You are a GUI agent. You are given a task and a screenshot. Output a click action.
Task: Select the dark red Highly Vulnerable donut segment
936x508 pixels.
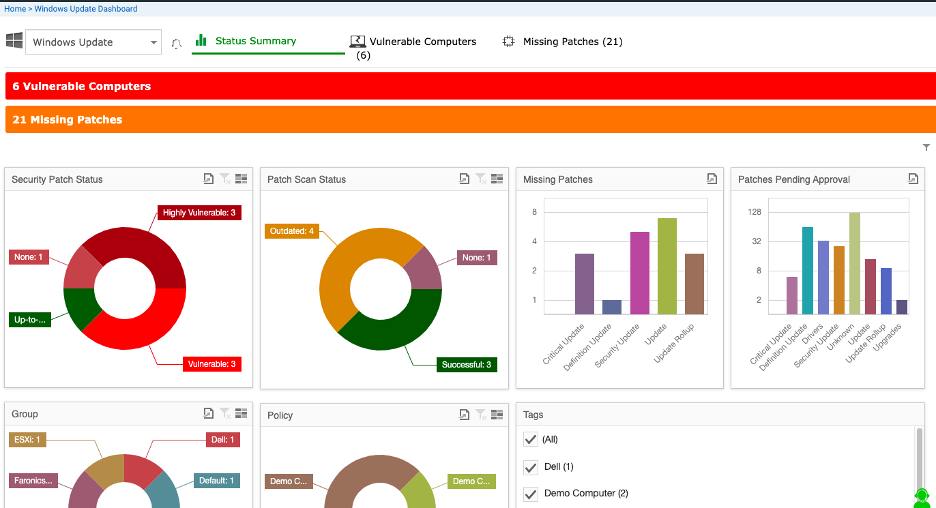[x=143, y=248]
